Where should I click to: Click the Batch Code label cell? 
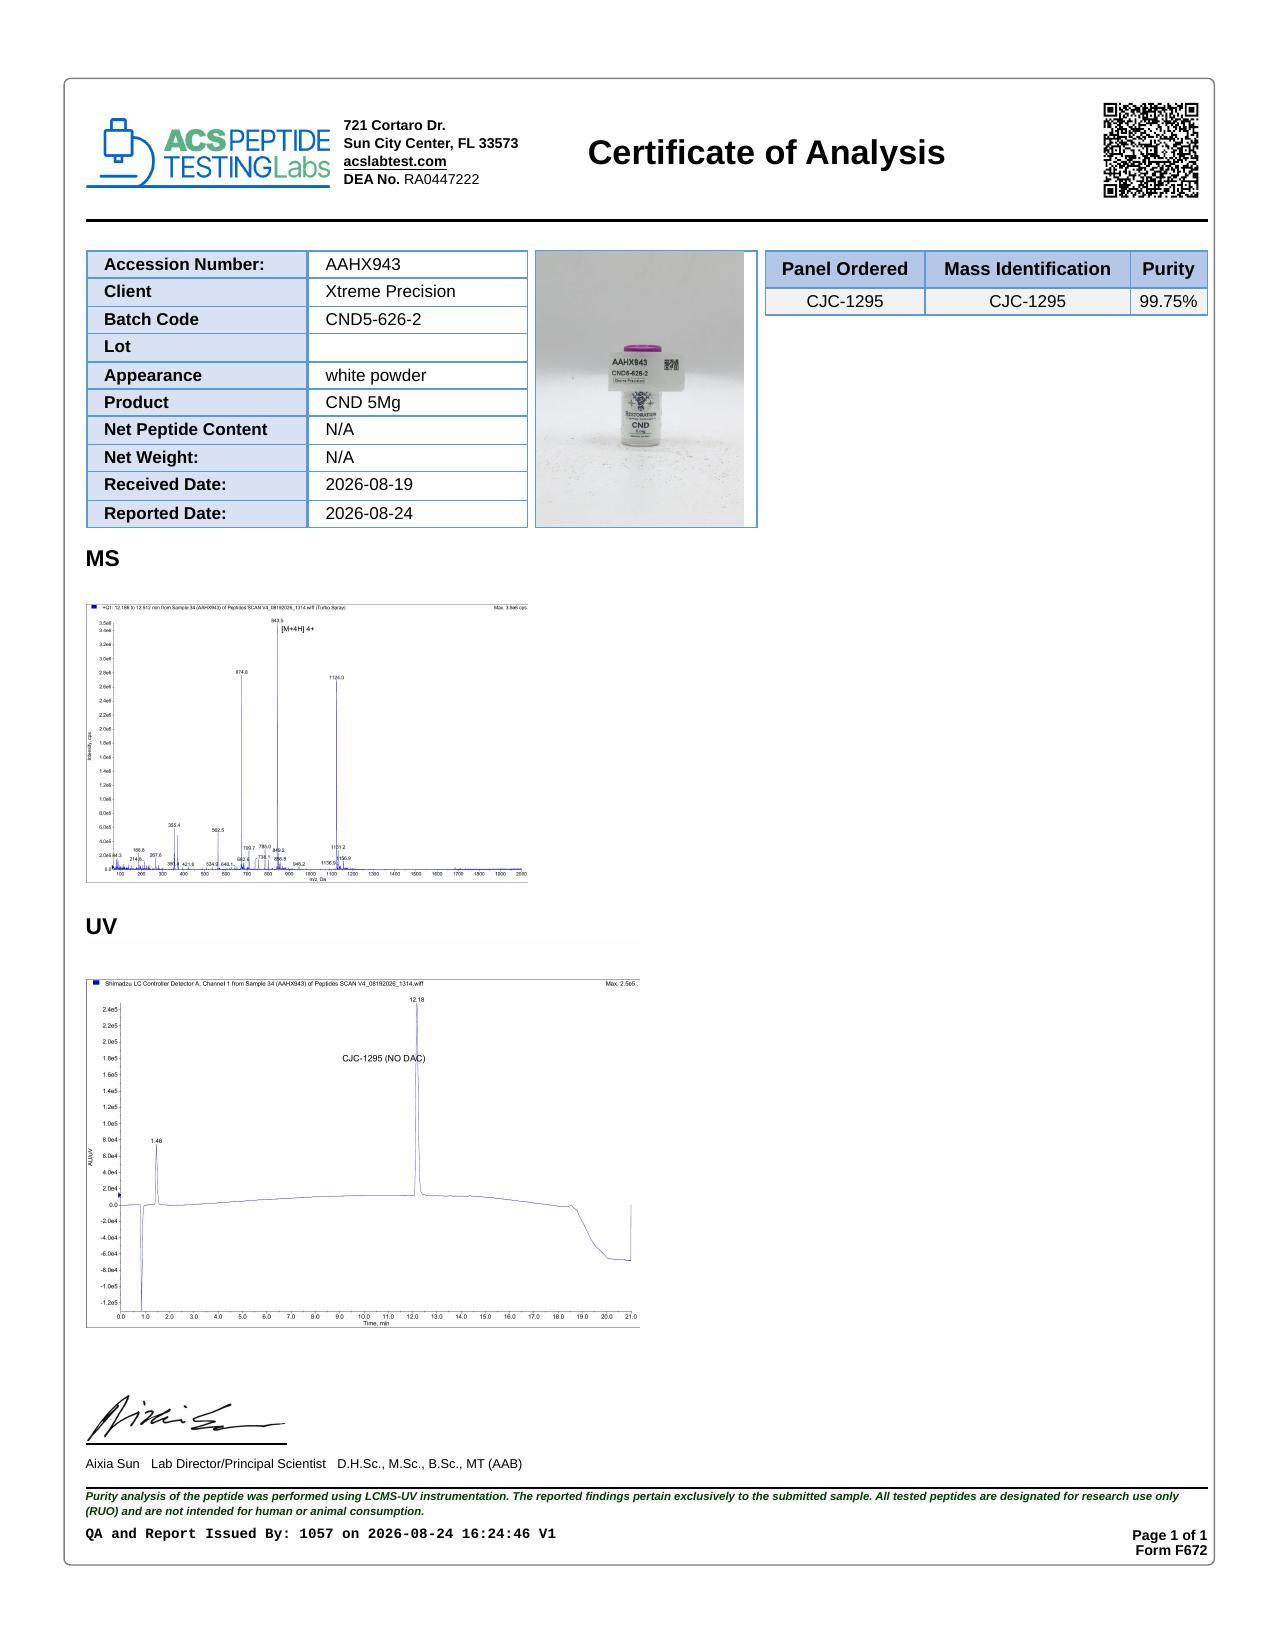[197, 319]
